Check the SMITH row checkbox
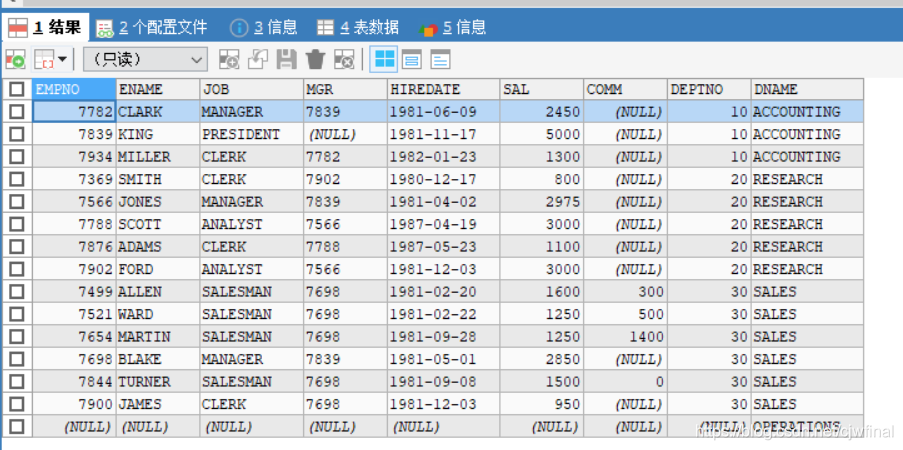The image size is (903, 450). pyautogui.click(x=17, y=179)
